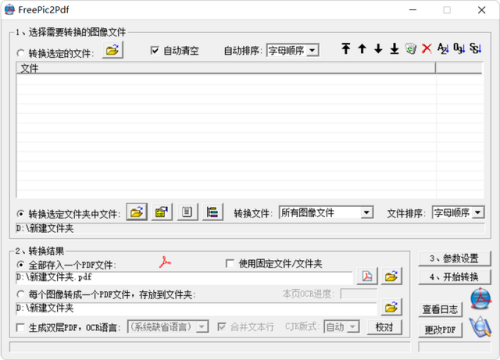The image size is (500, 360).
Task: Click the 3、参数设置 button
Action: (454, 258)
